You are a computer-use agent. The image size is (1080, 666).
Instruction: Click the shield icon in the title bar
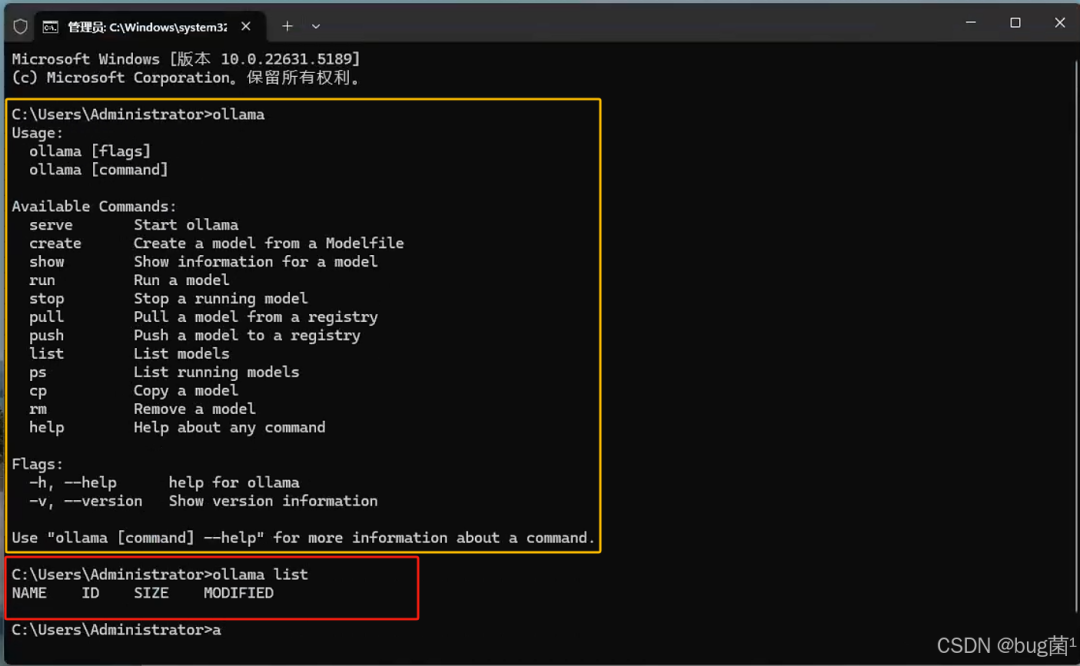point(20,27)
